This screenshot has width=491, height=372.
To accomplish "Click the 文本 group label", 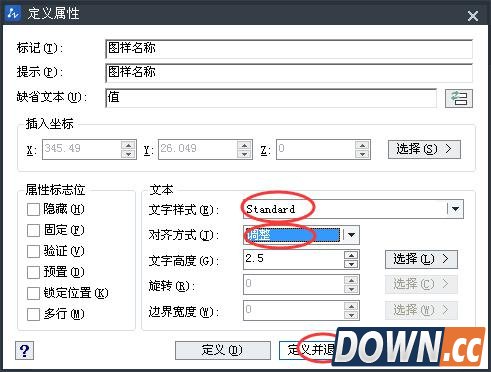I will [x=162, y=190].
